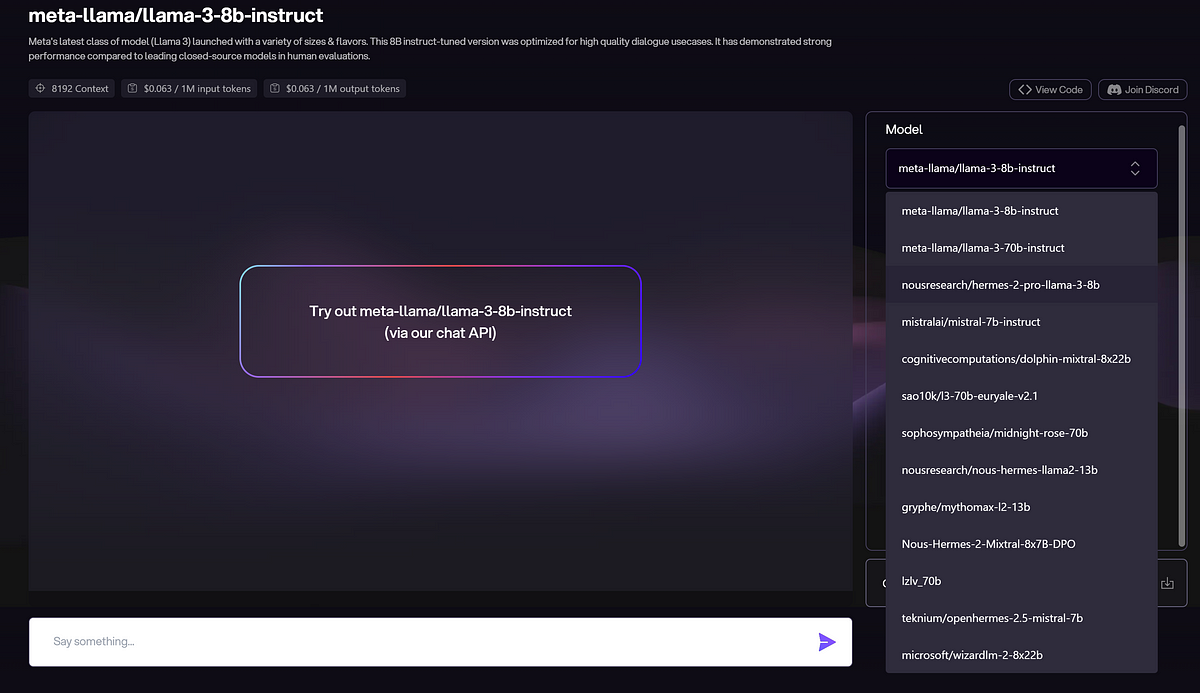Select nousresearch/hermes-2-pro-llama-3-8b model
This screenshot has height=693, width=1200.
pyautogui.click(x=1000, y=285)
